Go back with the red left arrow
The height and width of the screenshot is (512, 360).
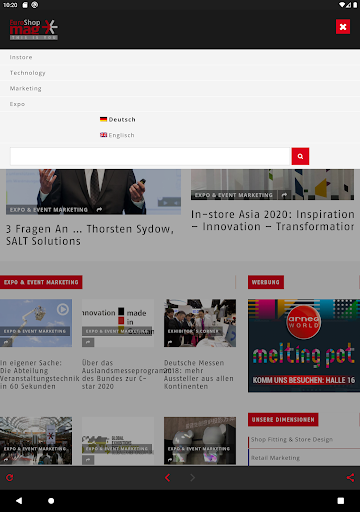click(x=168, y=478)
